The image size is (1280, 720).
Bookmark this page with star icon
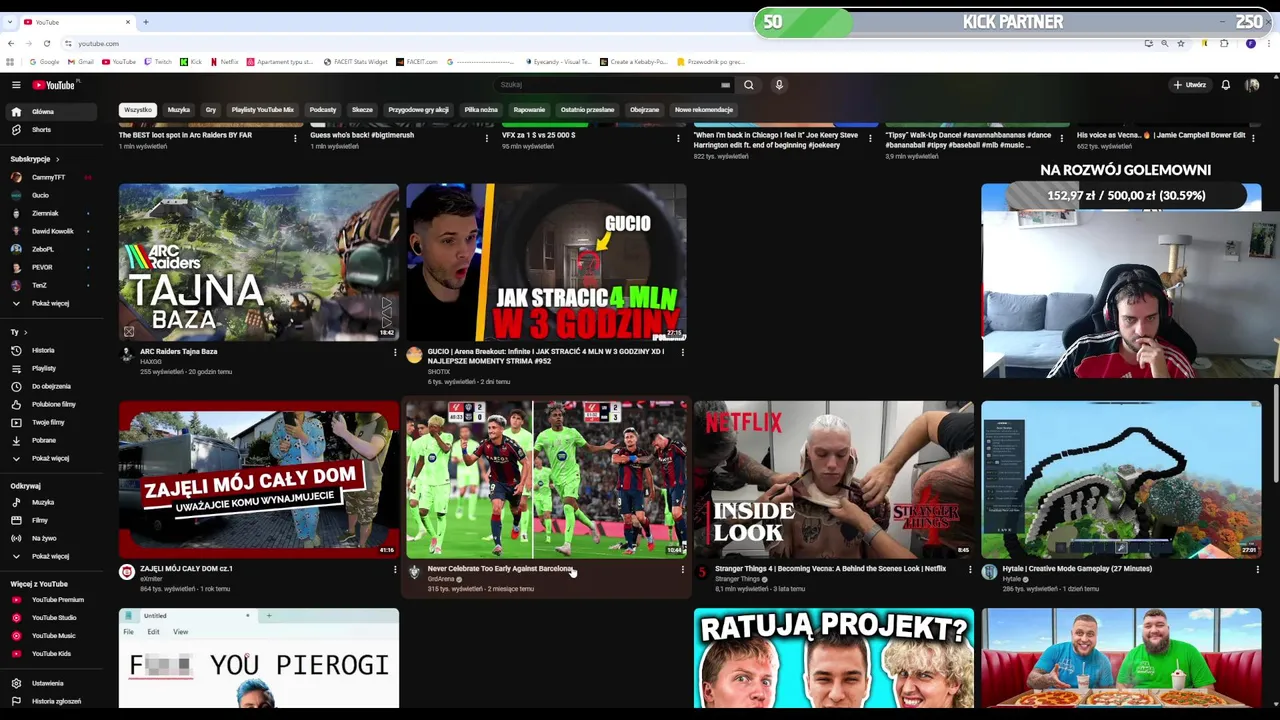1181,44
